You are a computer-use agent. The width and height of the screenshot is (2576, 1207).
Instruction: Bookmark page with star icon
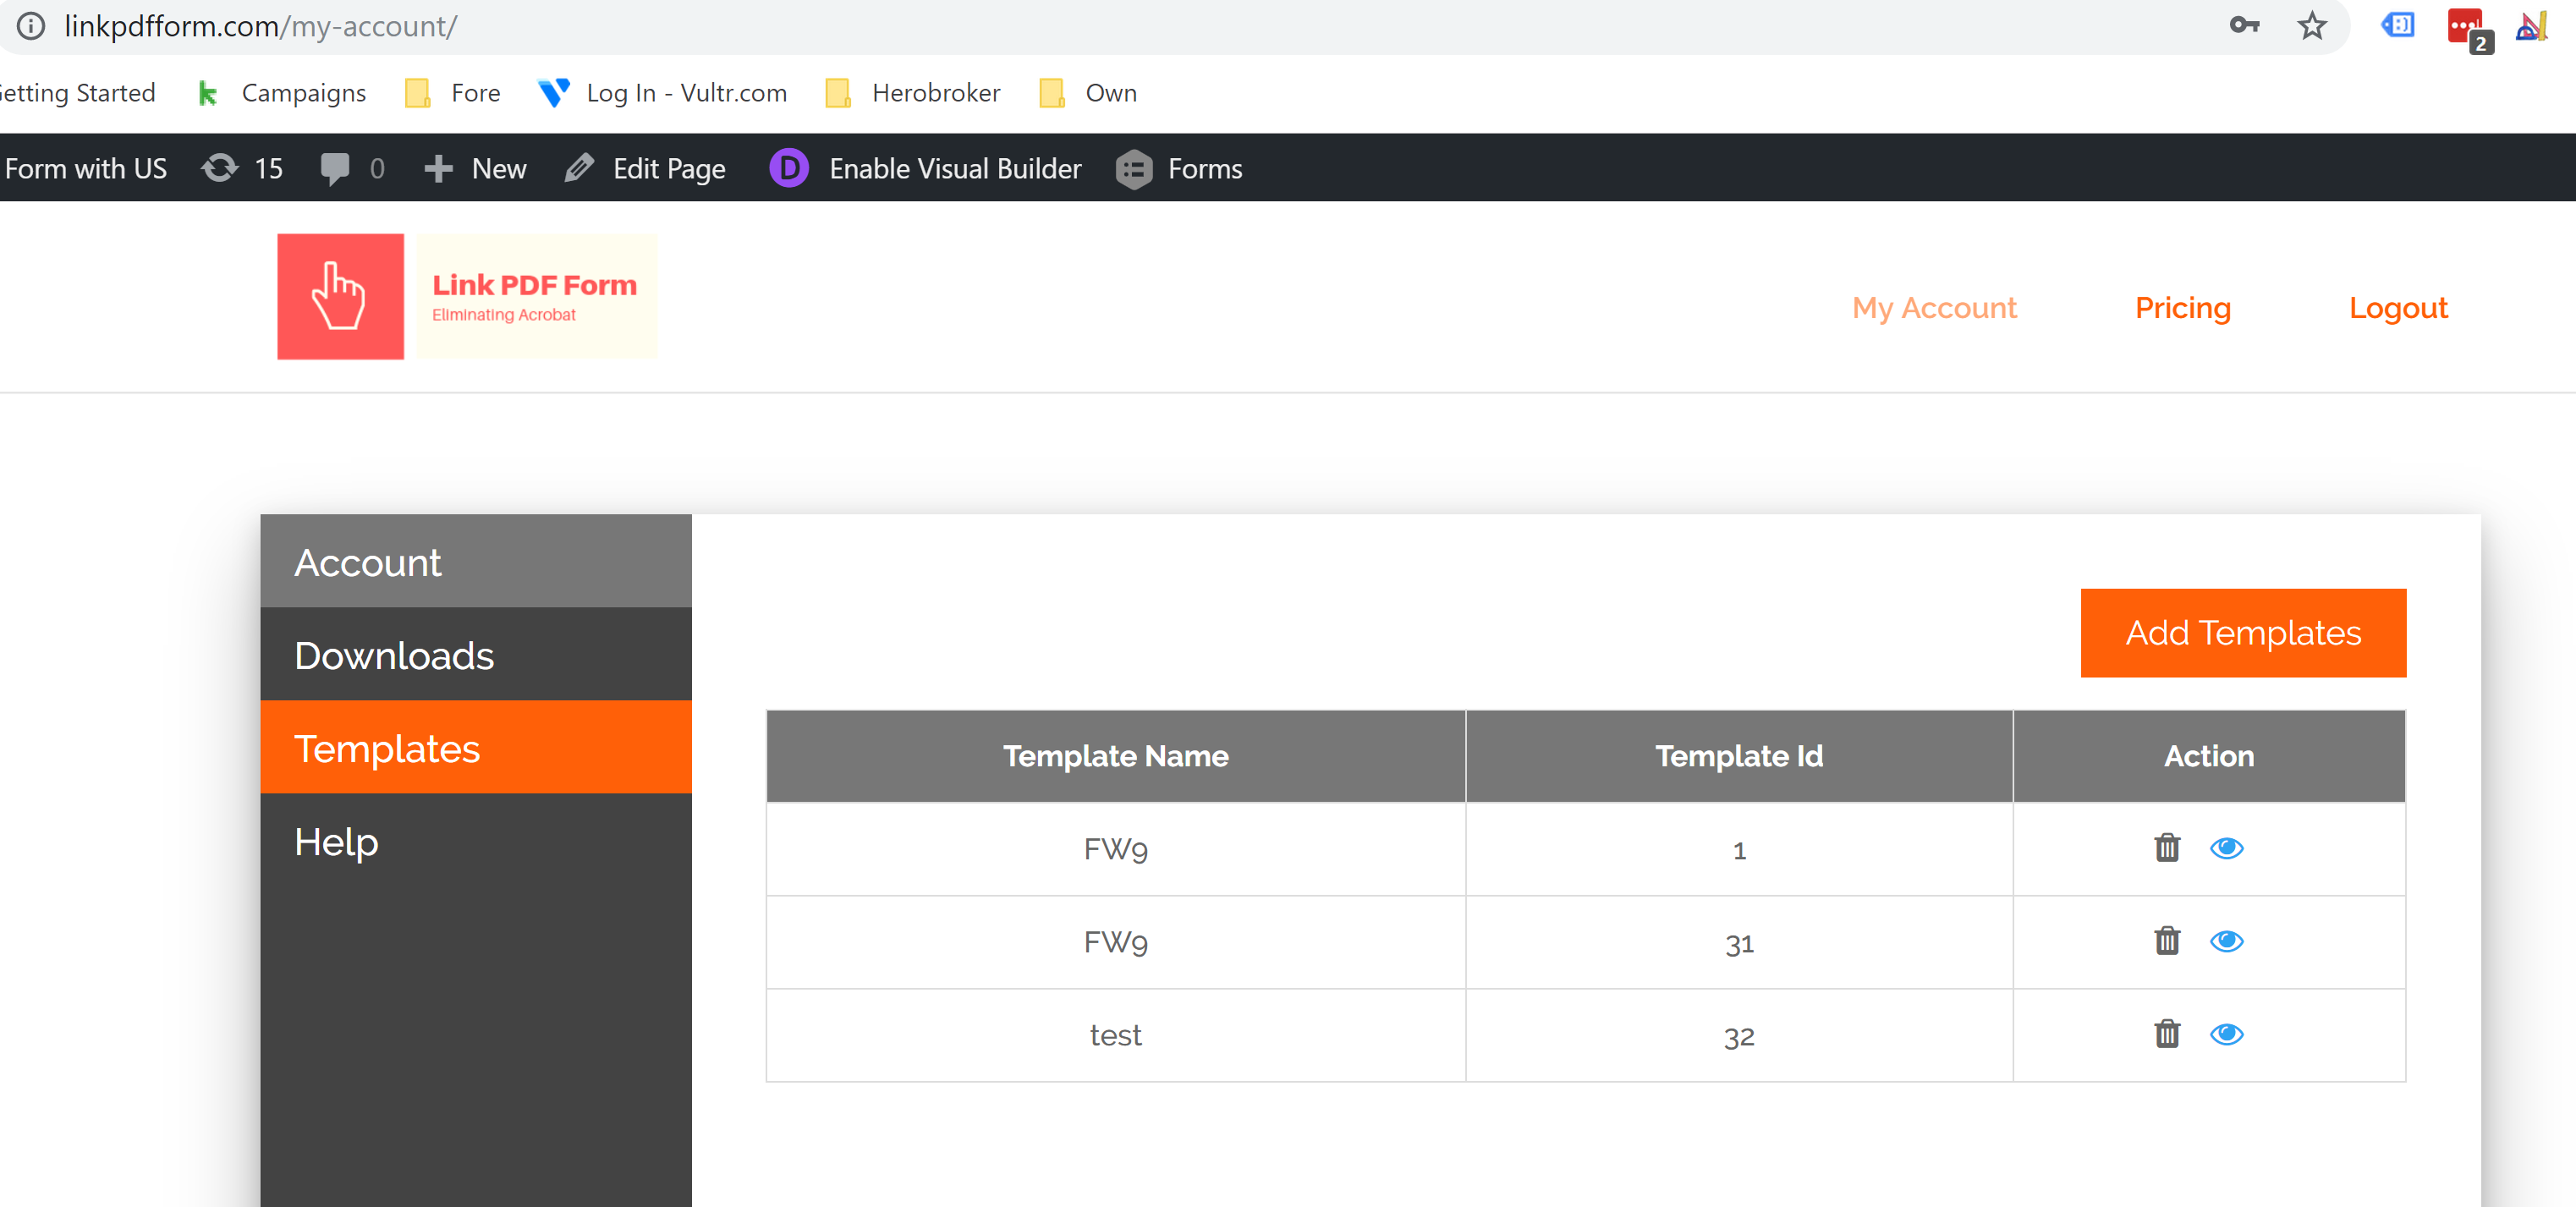[2311, 26]
